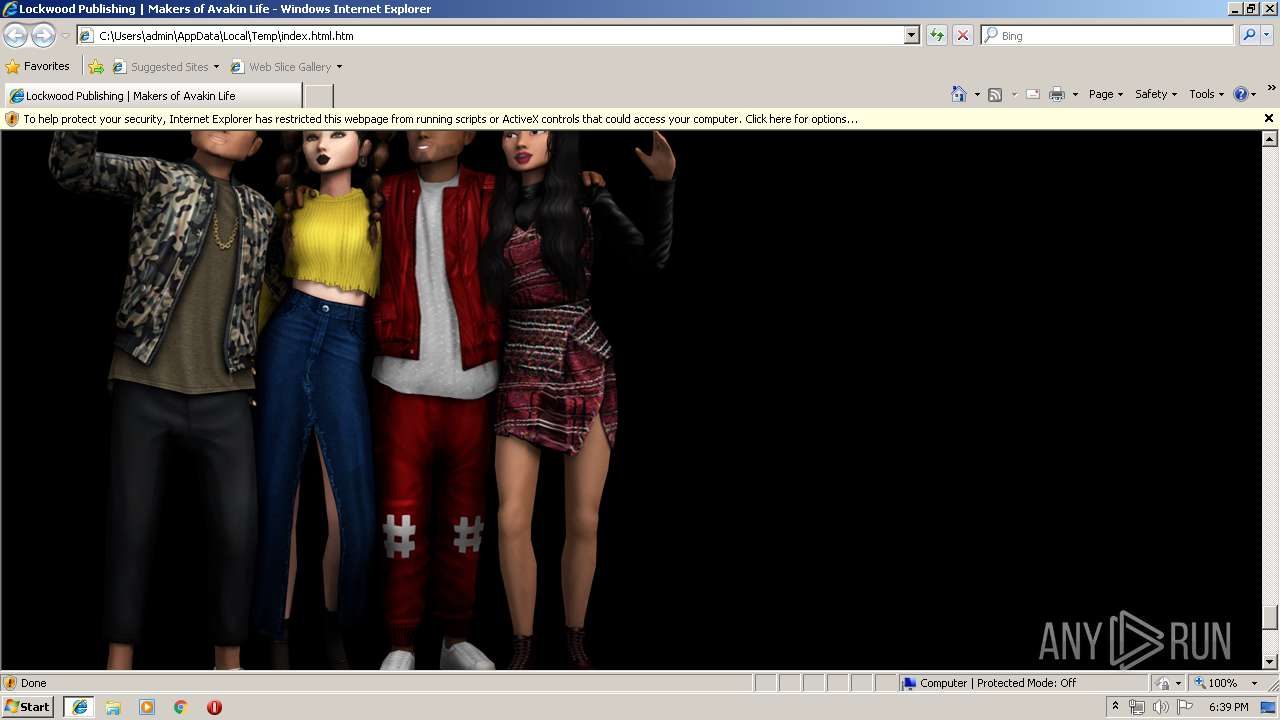Go to the Home page icon
1280x720 pixels.
[x=959, y=94]
